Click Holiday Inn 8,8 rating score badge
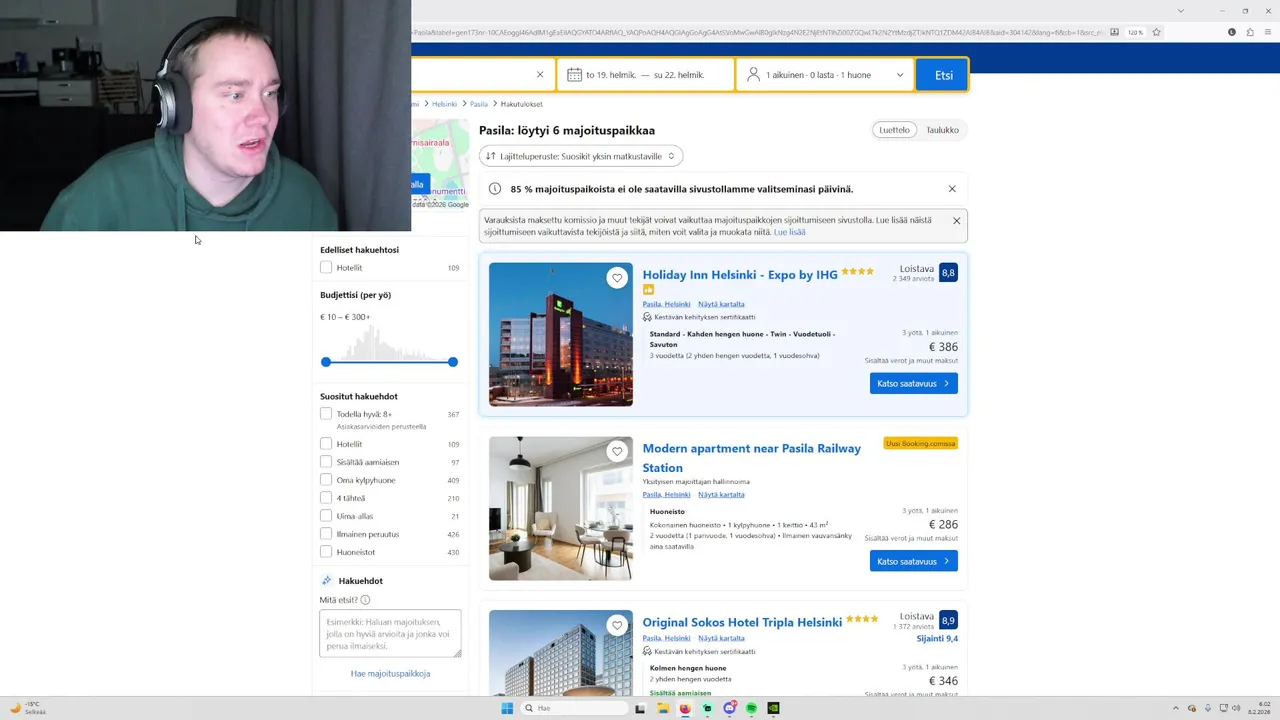Screen dimensions: 1280x720 tap(948, 272)
